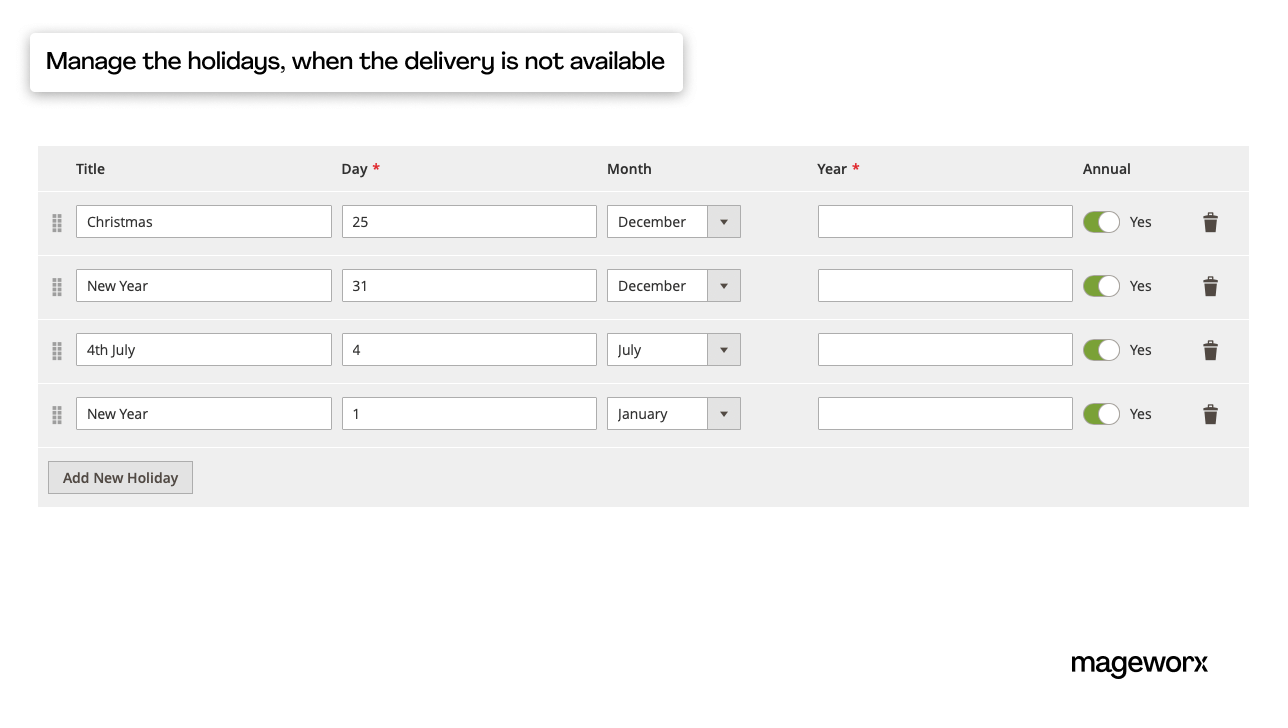1288x728 pixels.
Task: Click the drag handle beside 4th July
Action: click(x=57, y=350)
